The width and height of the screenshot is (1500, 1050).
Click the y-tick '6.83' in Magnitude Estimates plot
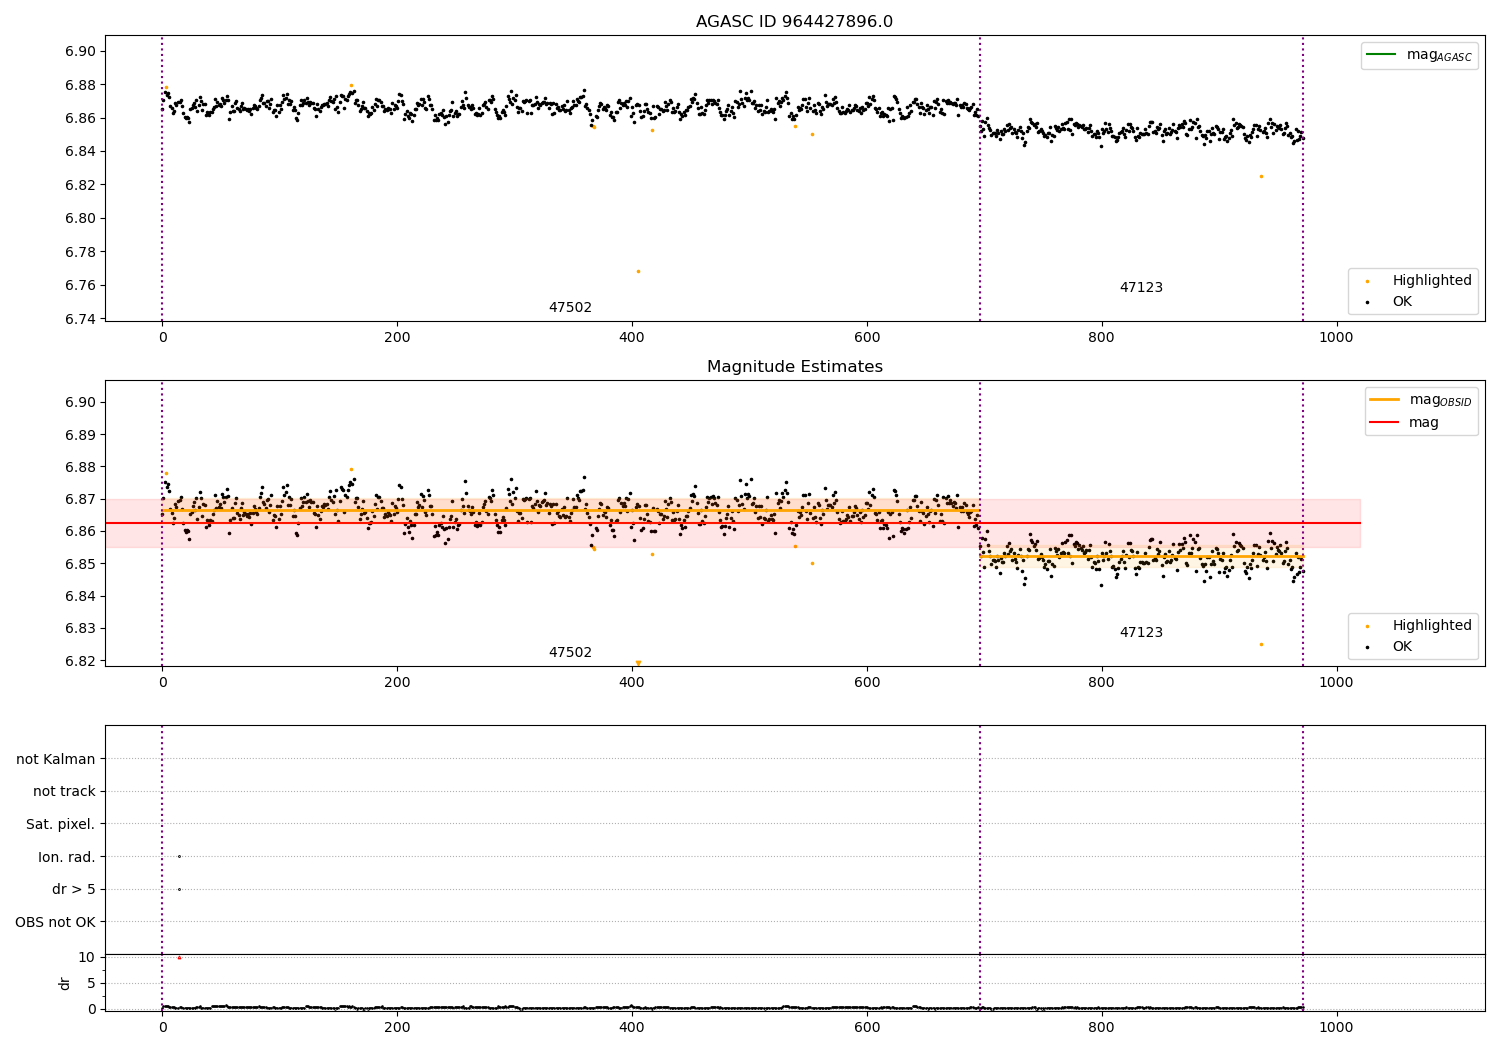(78, 629)
